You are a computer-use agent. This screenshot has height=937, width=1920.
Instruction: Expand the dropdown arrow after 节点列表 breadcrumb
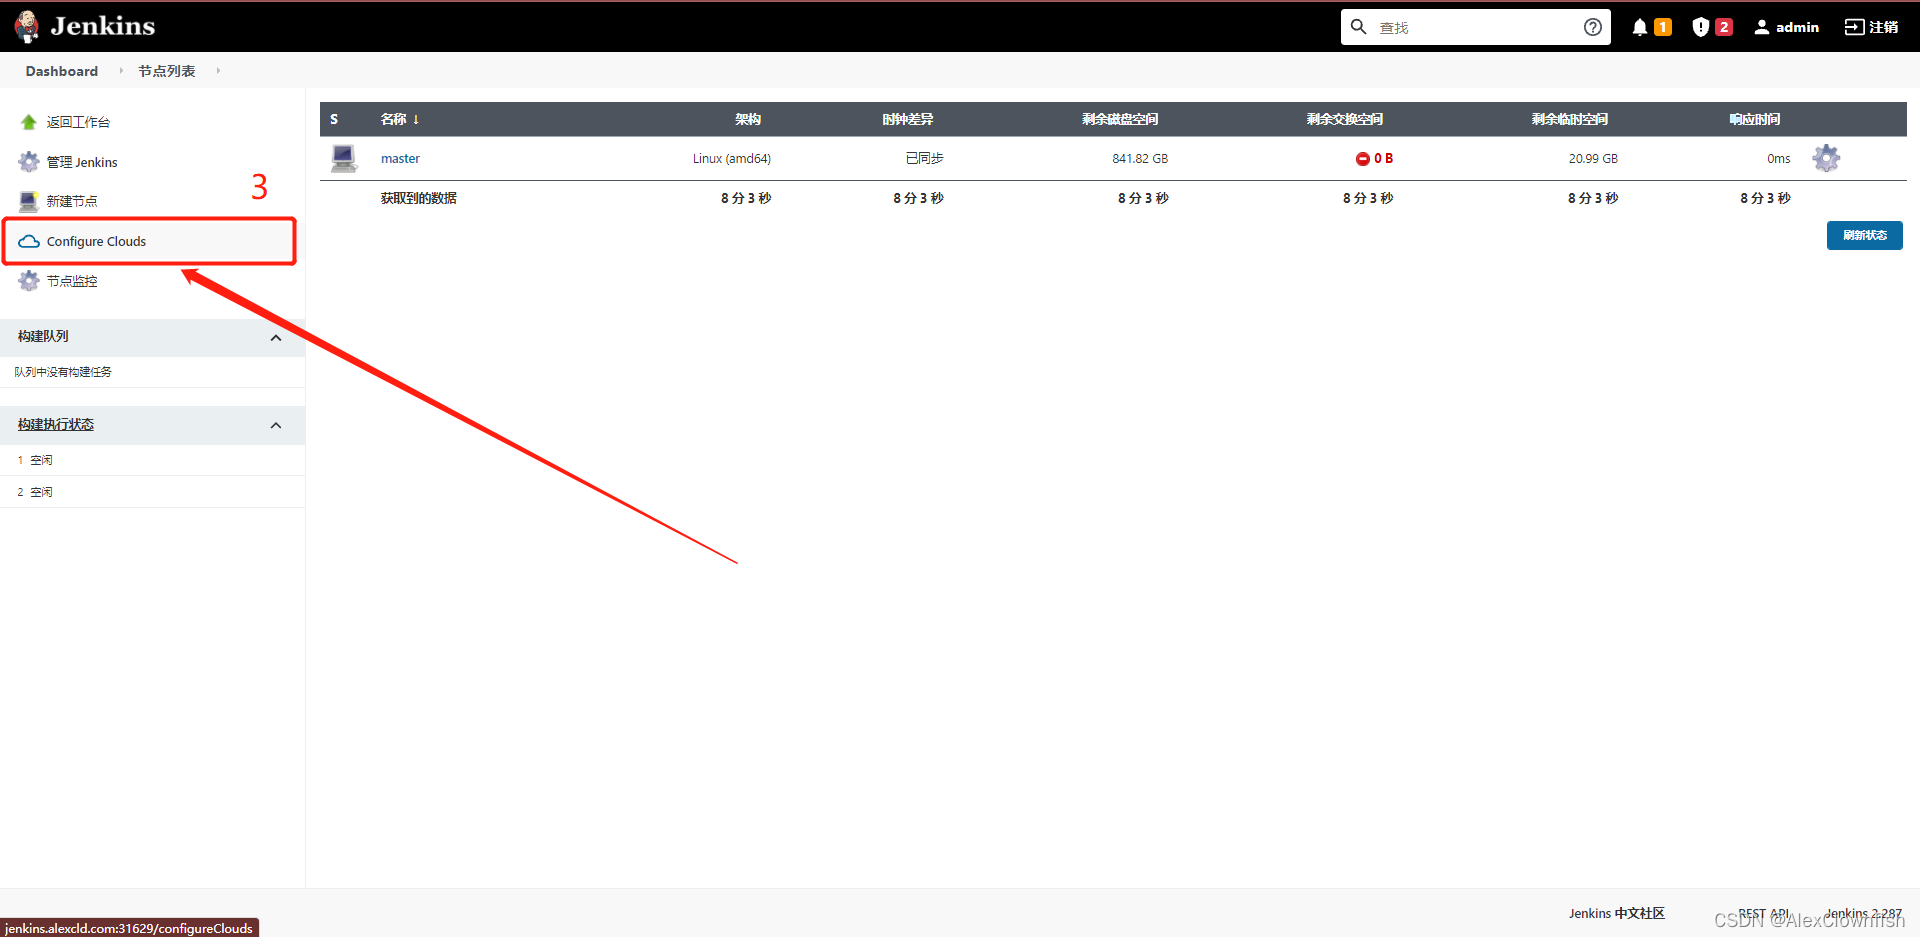tap(218, 71)
